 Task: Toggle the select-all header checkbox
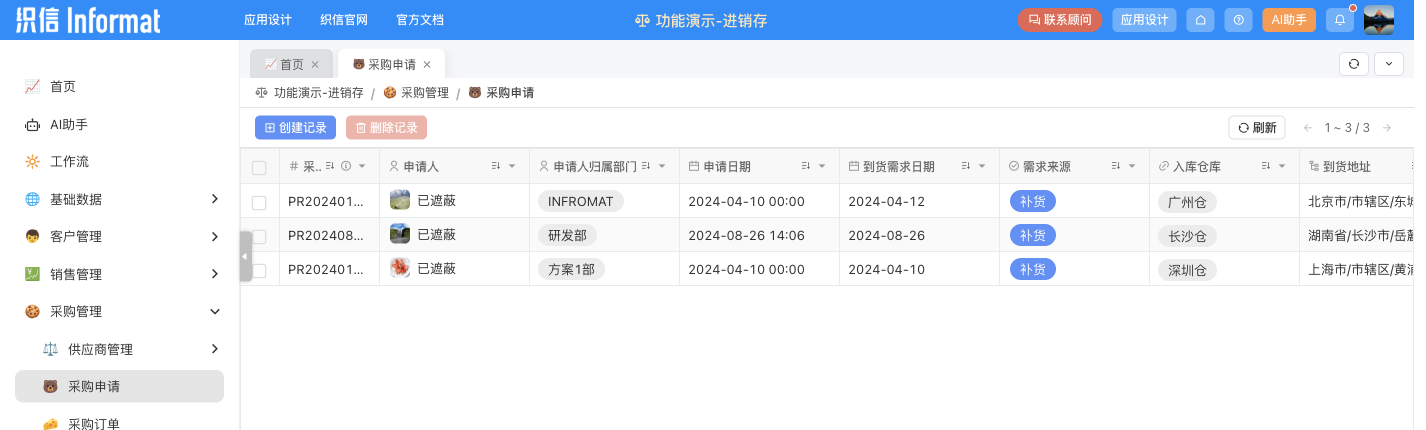tap(259, 168)
